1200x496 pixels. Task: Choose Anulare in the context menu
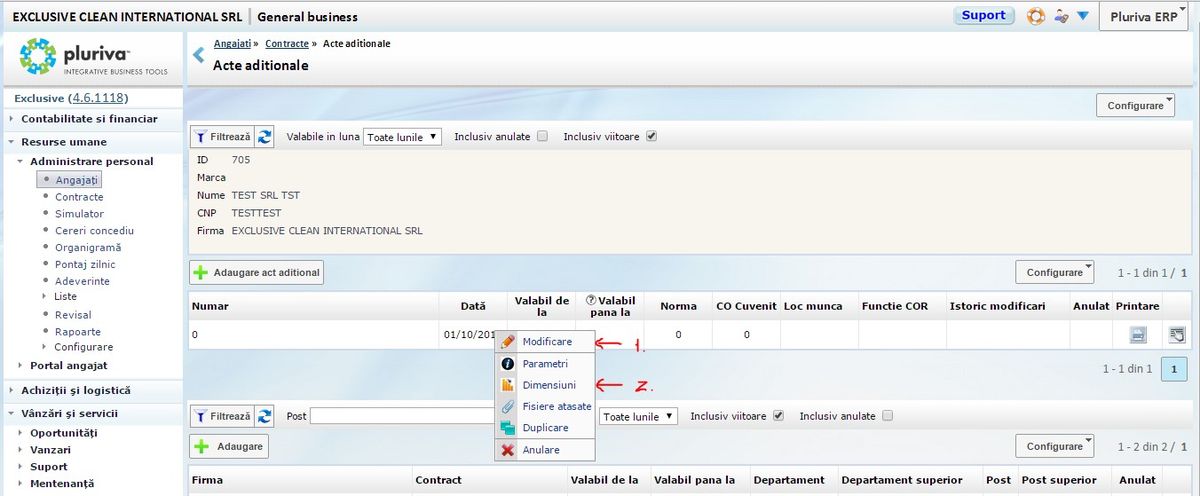click(x=541, y=450)
